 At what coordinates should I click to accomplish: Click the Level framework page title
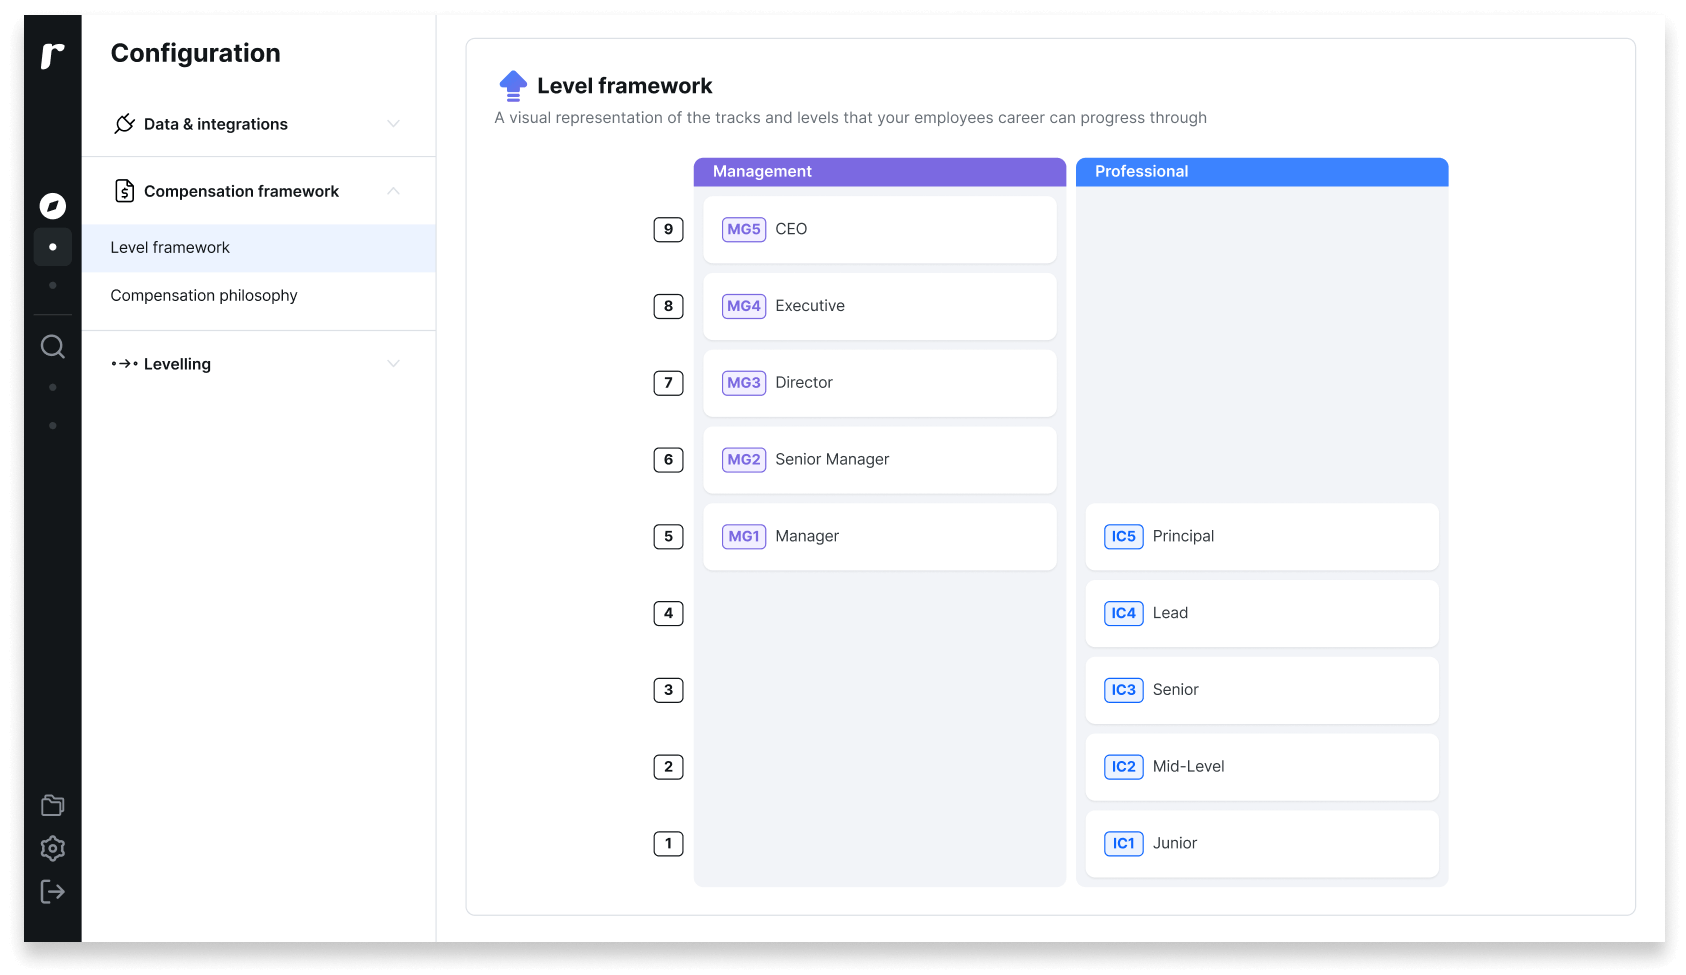pos(625,86)
